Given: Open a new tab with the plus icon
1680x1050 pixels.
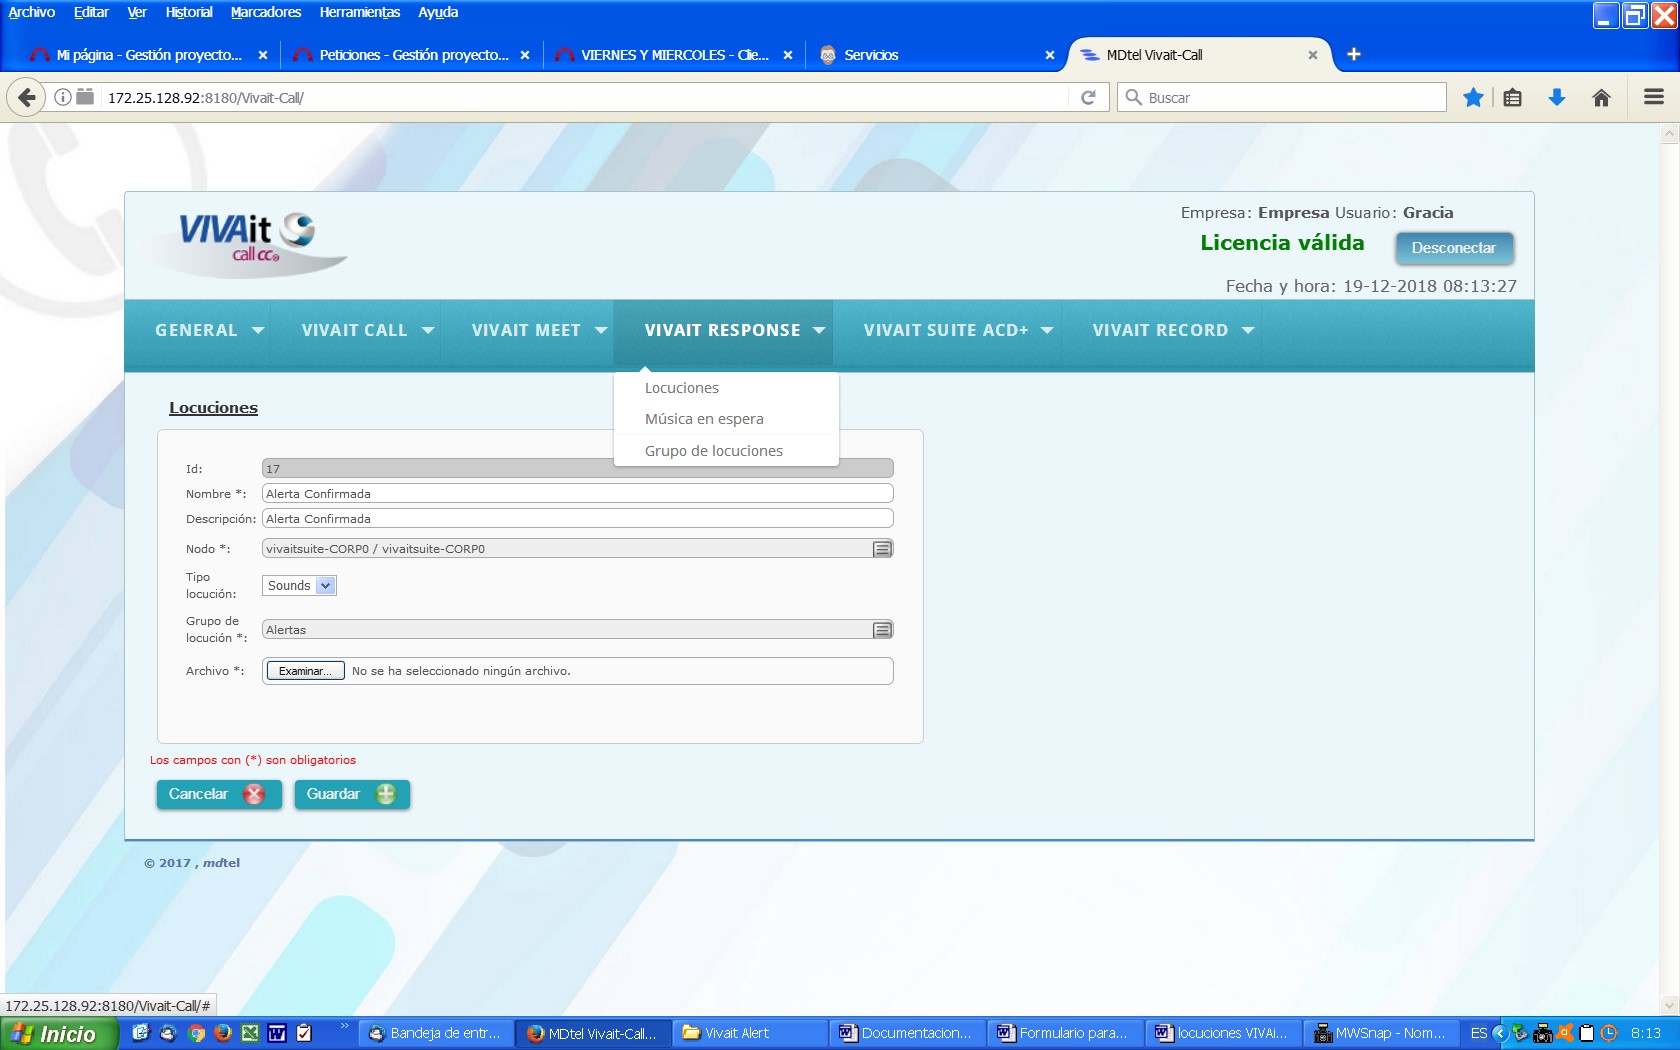Looking at the screenshot, I should pos(1354,54).
